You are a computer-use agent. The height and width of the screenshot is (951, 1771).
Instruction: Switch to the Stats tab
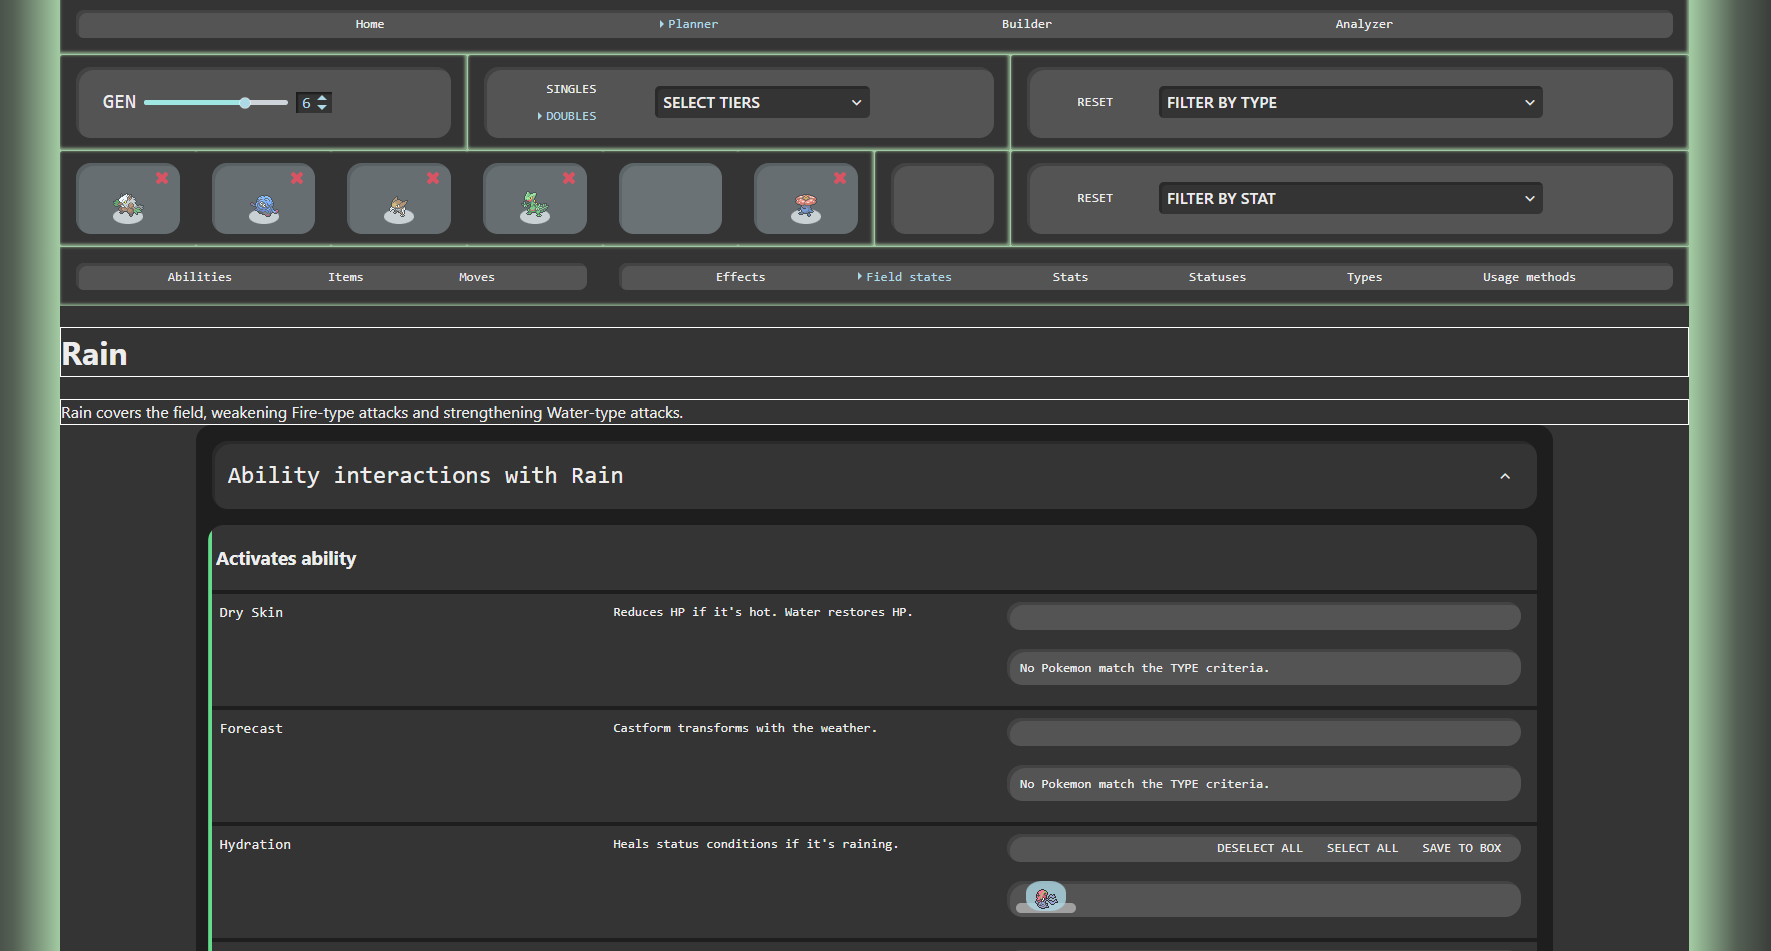(x=1070, y=277)
